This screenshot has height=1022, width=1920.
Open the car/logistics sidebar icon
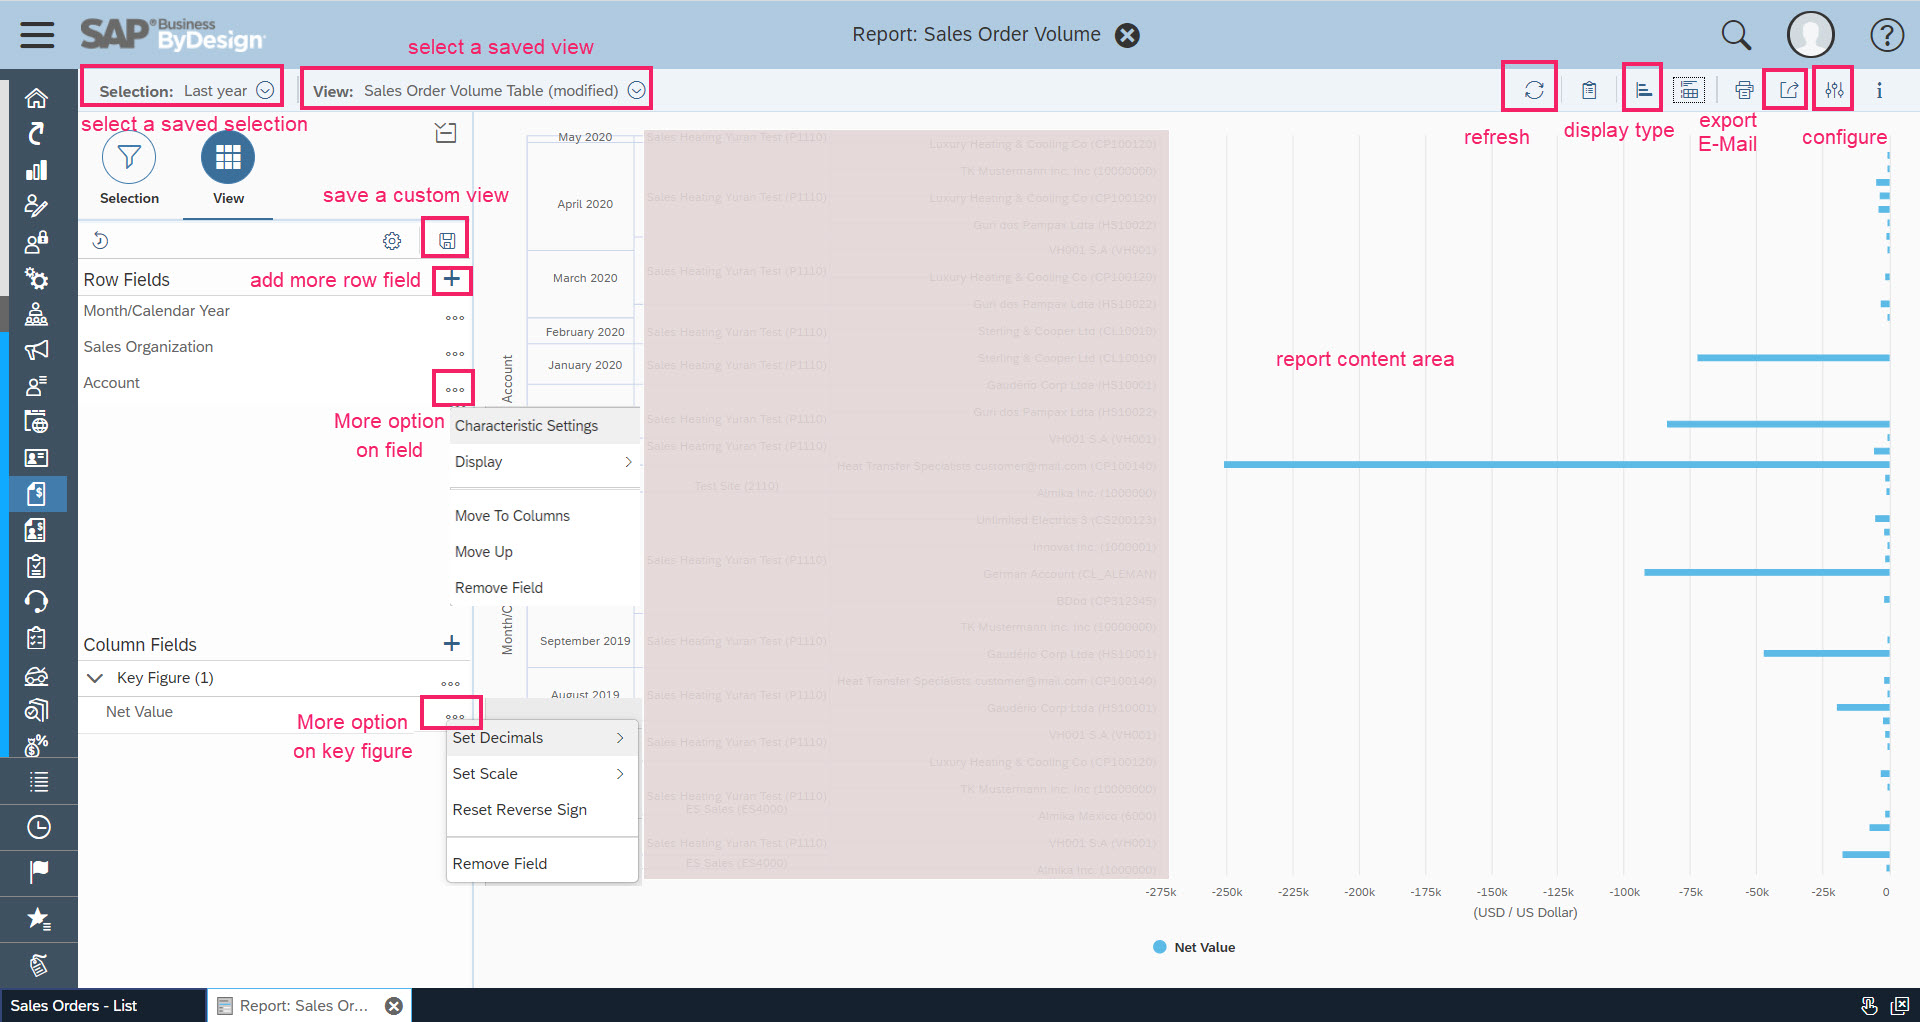coord(37,676)
